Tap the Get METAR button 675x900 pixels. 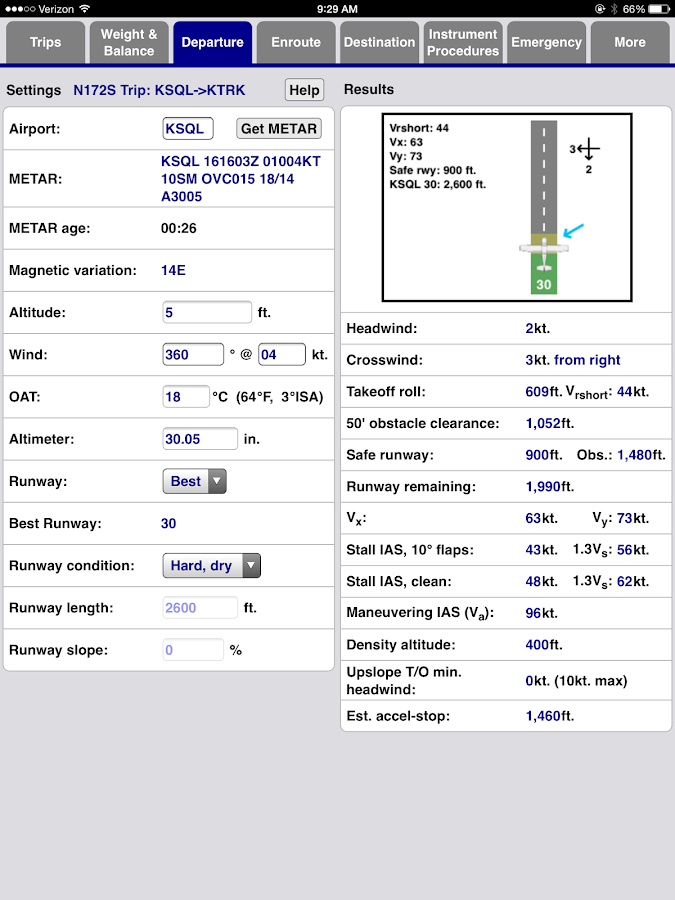pyautogui.click(x=279, y=129)
